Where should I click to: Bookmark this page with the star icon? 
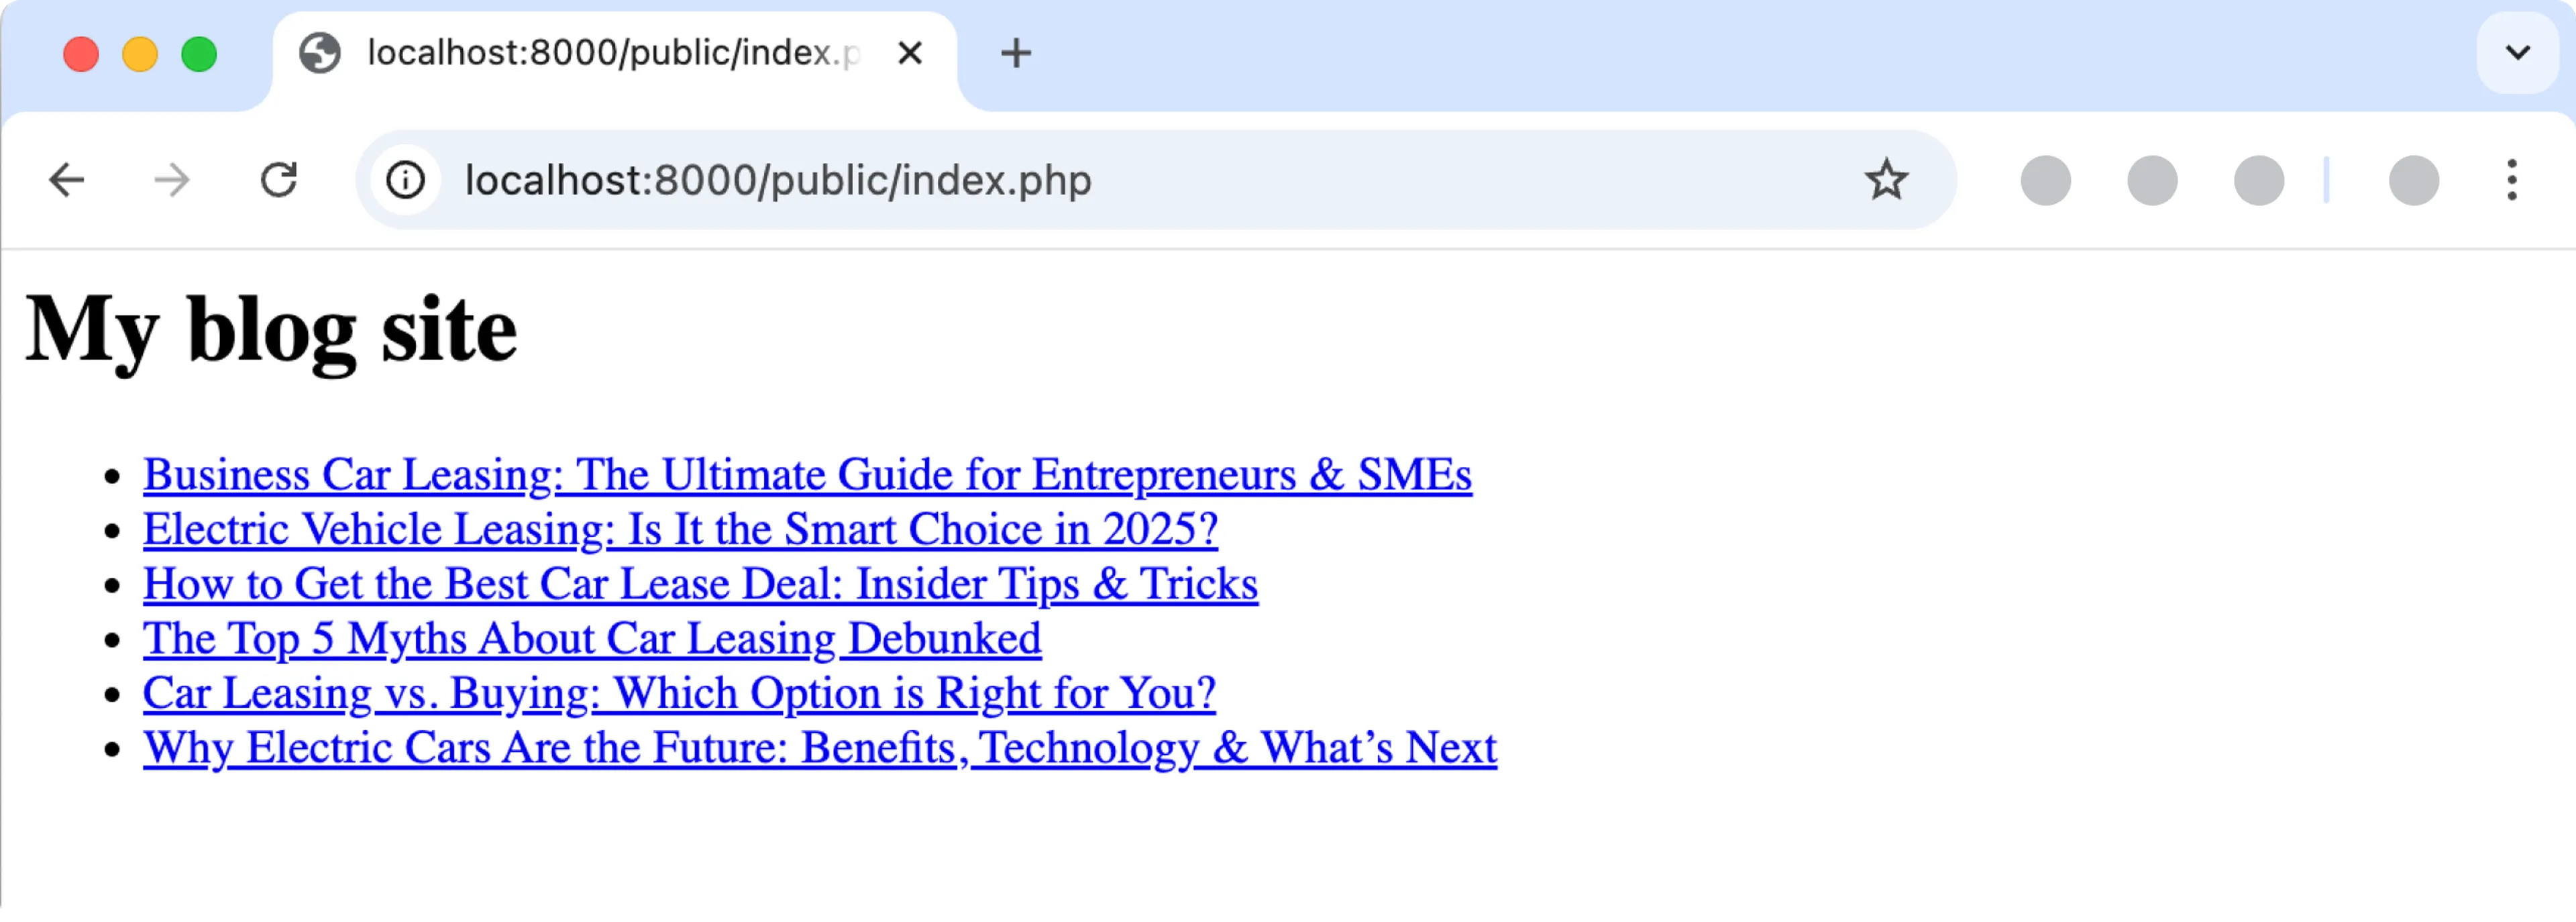coord(1884,180)
